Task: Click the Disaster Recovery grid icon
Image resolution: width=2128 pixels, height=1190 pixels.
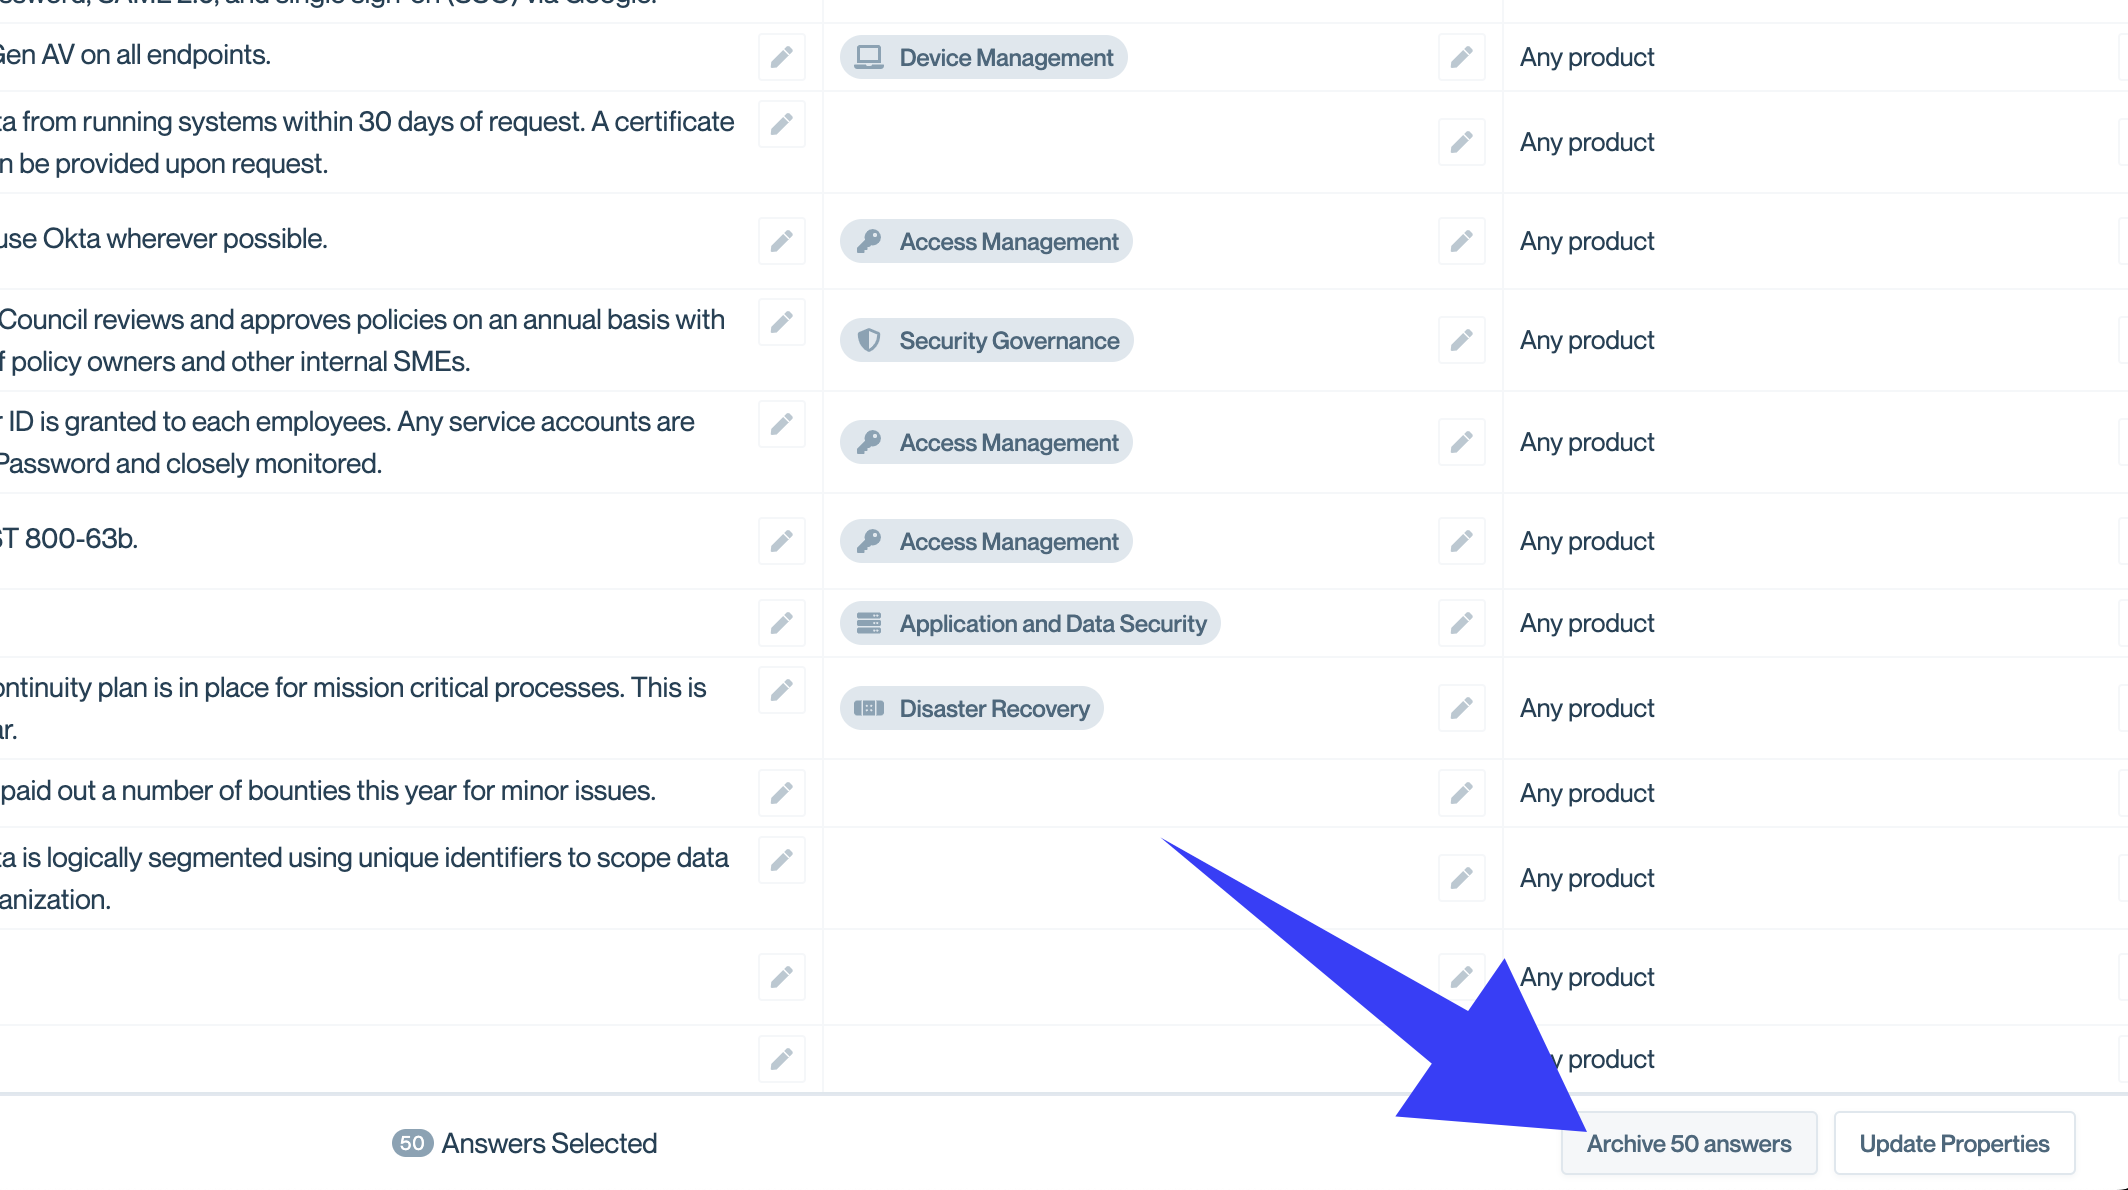Action: 870,708
